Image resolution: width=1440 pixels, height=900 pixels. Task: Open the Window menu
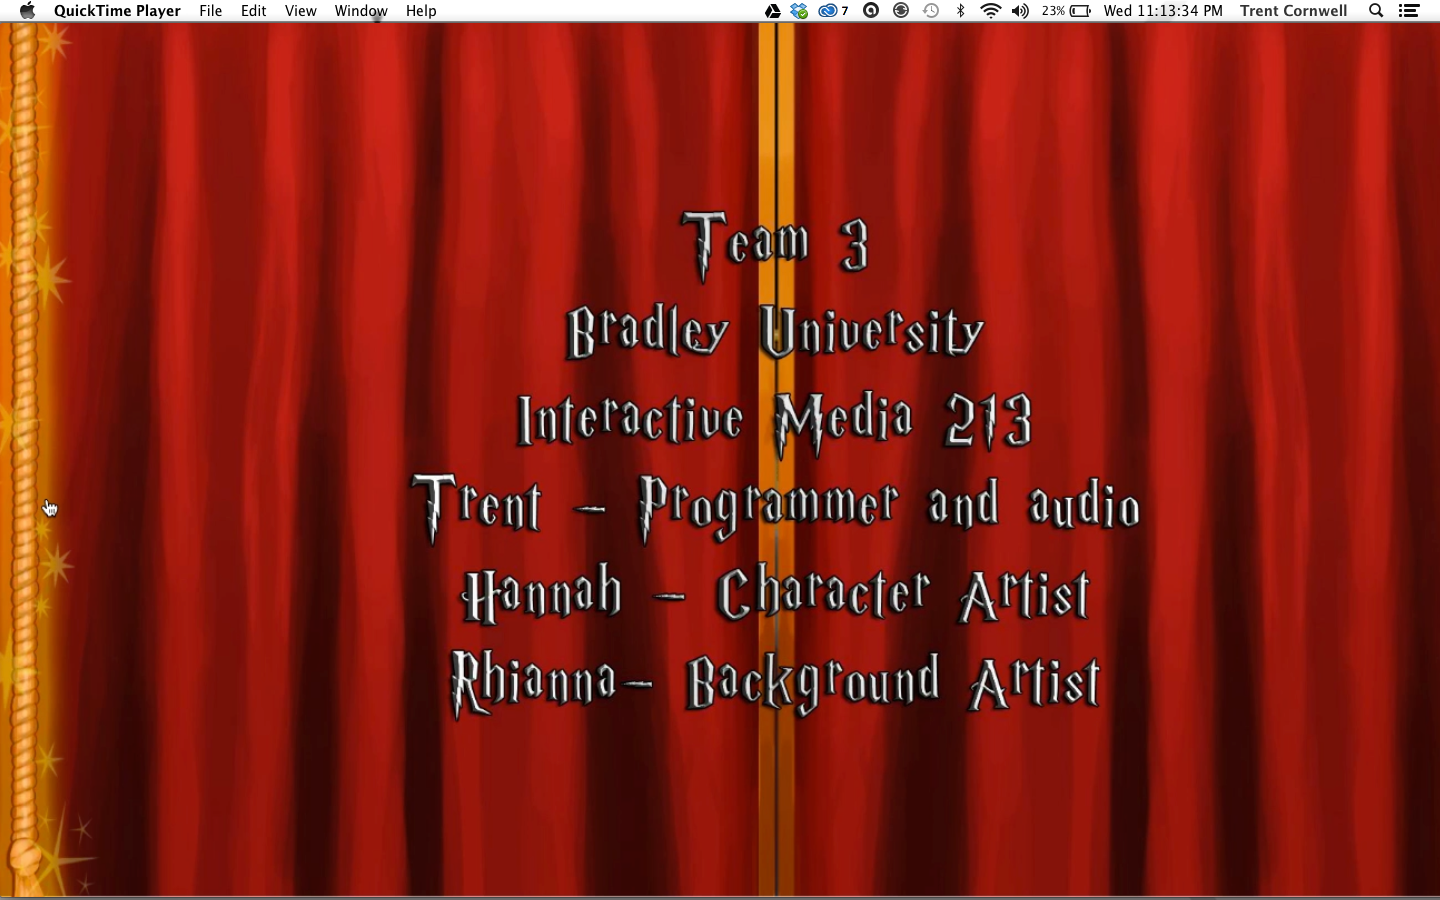click(x=361, y=11)
